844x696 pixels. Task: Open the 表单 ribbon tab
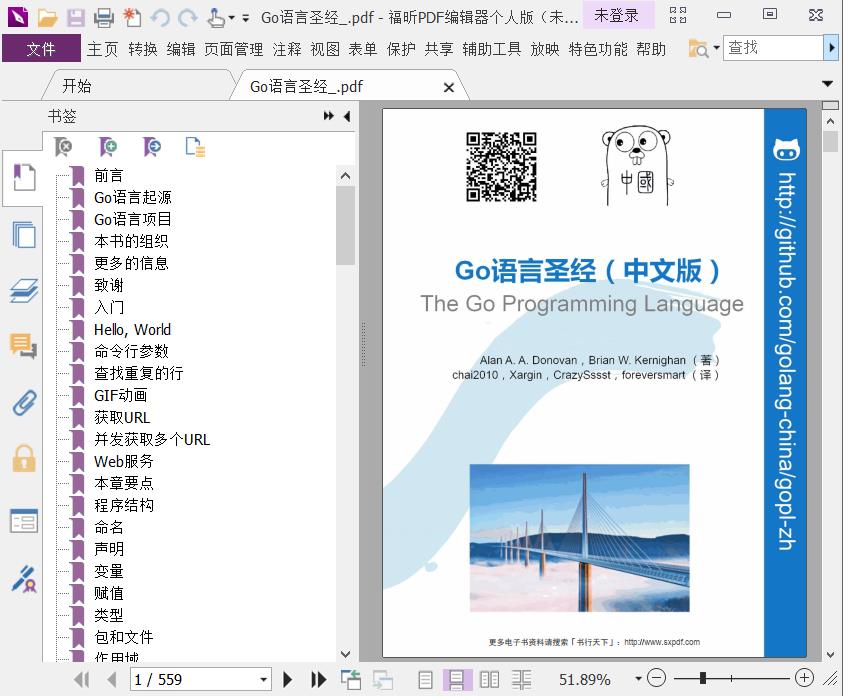(363, 49)
